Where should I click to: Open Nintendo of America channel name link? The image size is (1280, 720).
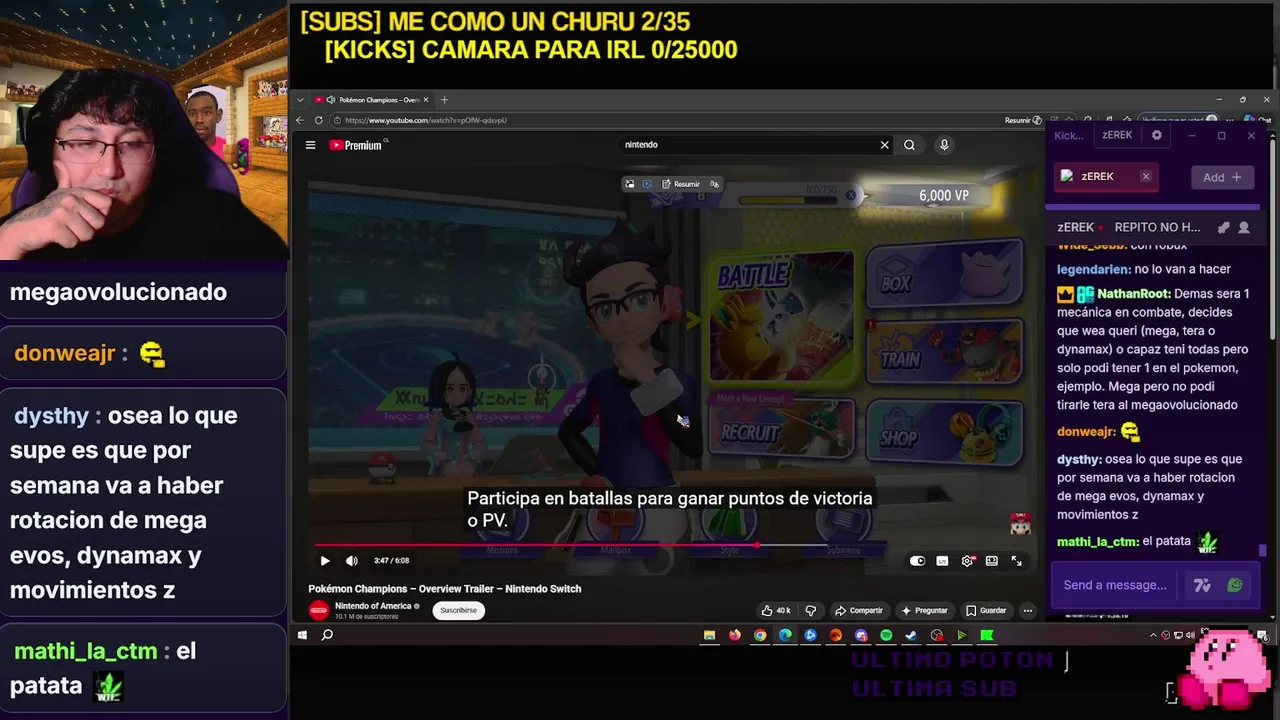tap(373, 606)
